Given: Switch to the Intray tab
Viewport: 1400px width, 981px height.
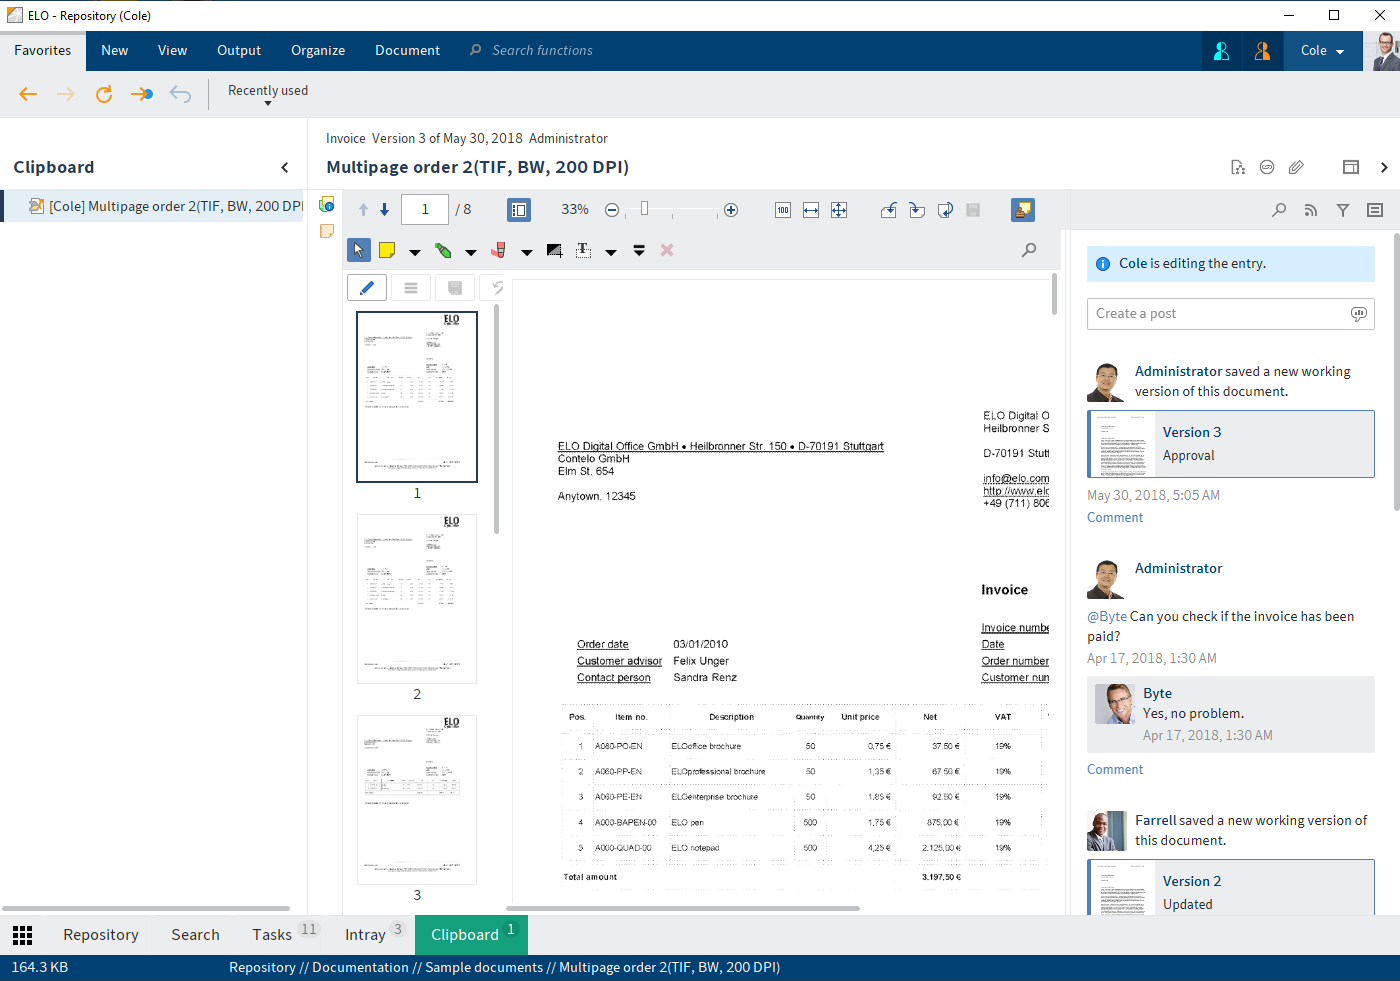Looking at the screenshot, I should 365,935.
